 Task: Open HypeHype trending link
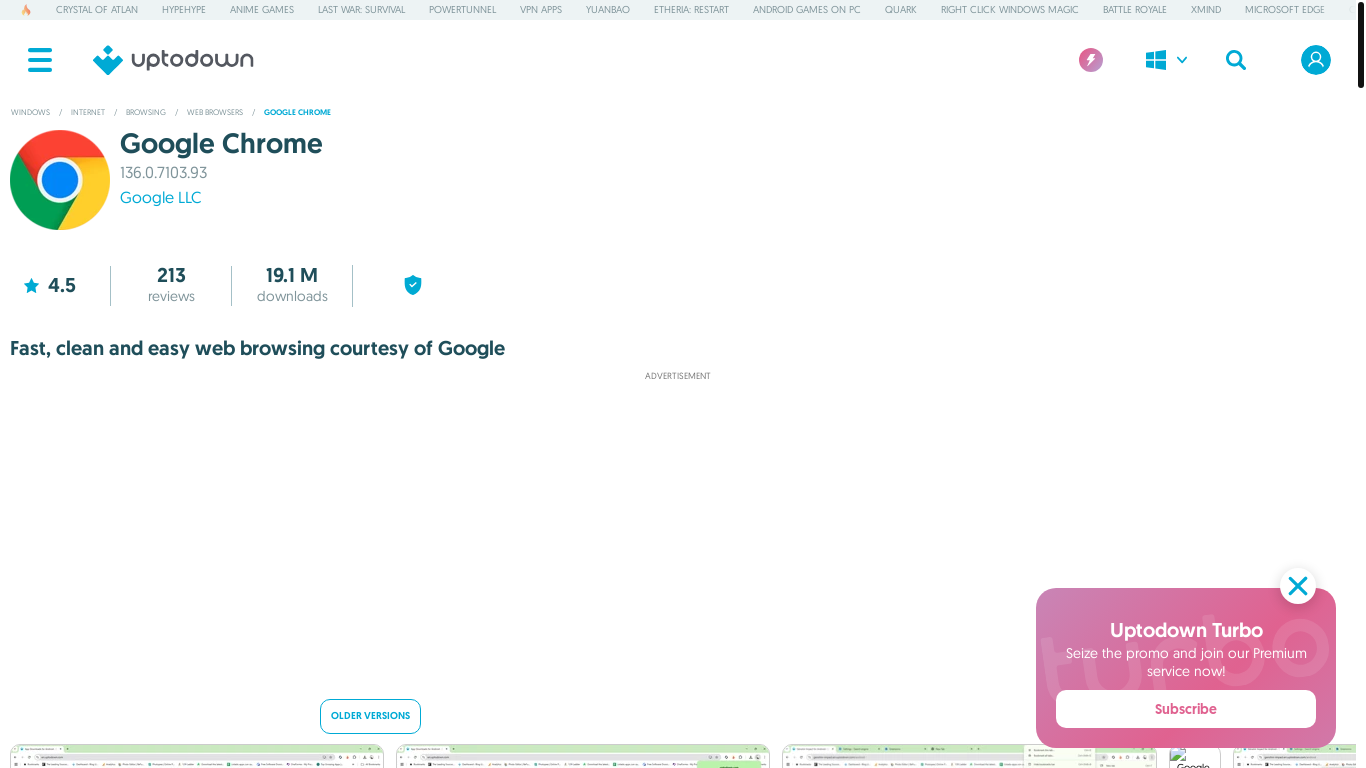(x=184, y=10)
